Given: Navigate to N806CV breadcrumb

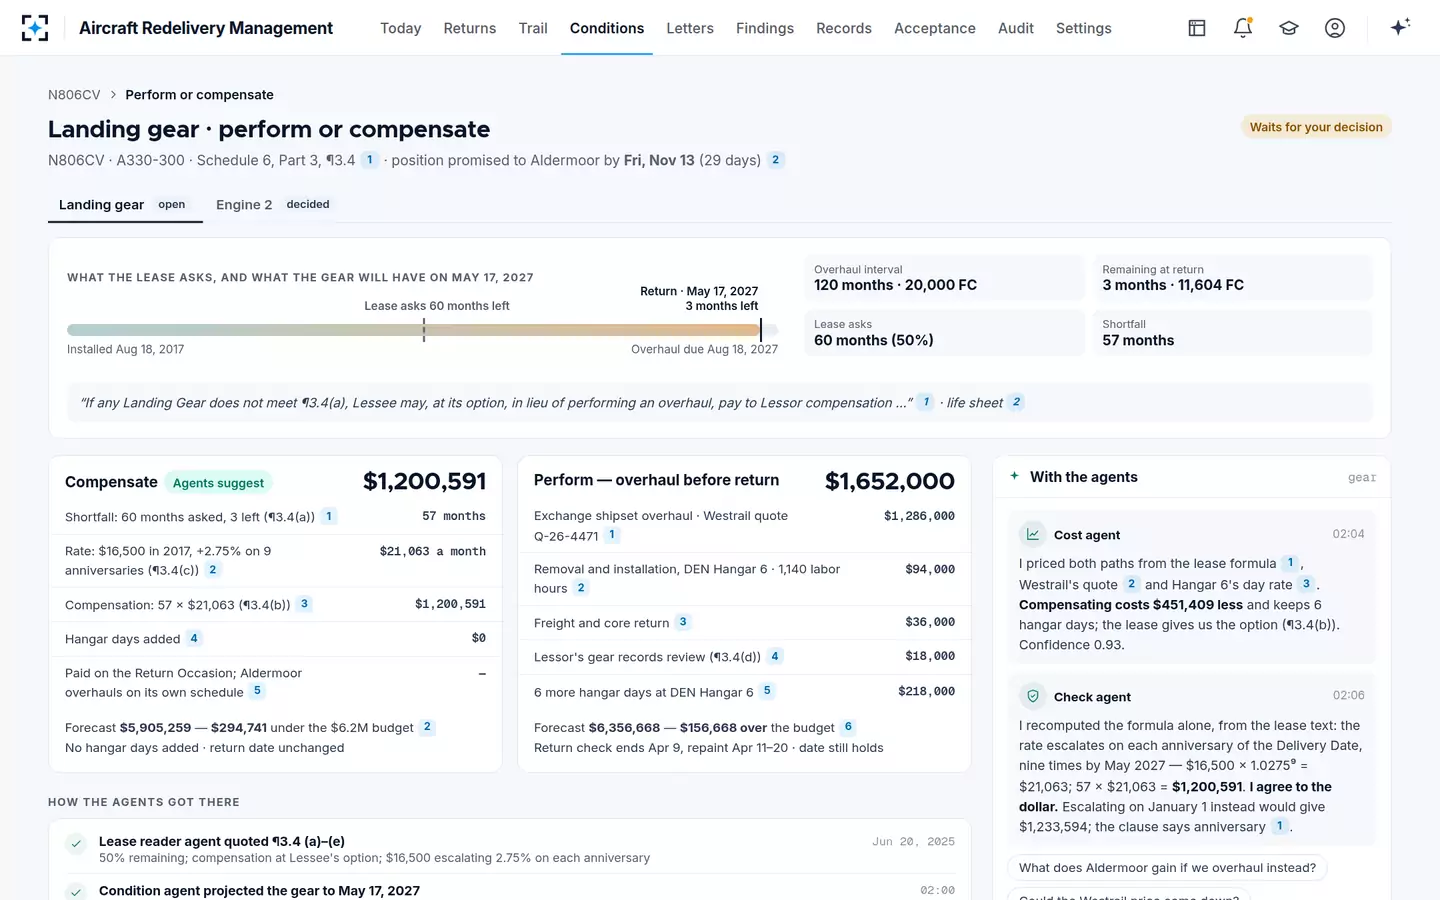Looking at the screenshot, I should pyautogui.click(x=74, y=95).
